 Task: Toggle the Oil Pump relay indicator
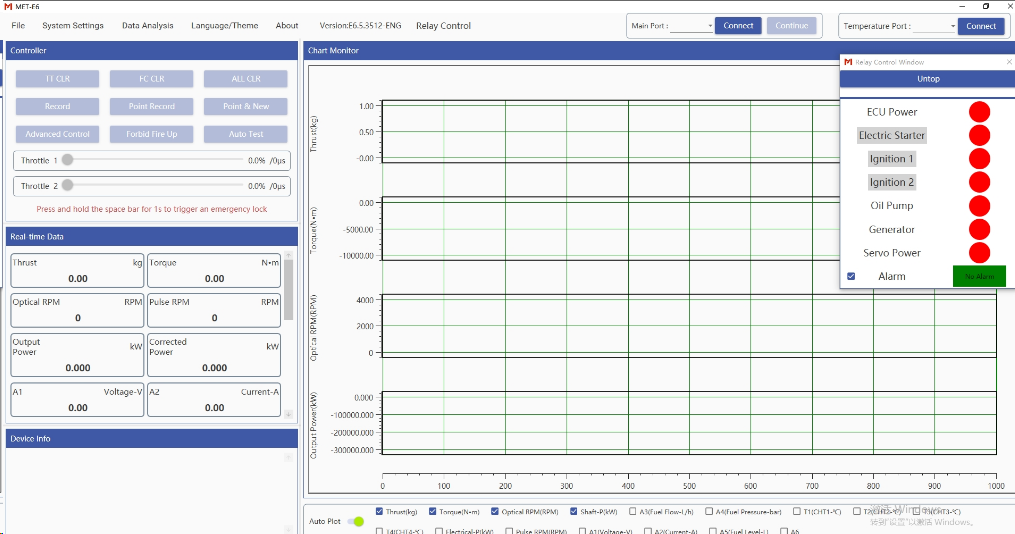pos(979,206)
